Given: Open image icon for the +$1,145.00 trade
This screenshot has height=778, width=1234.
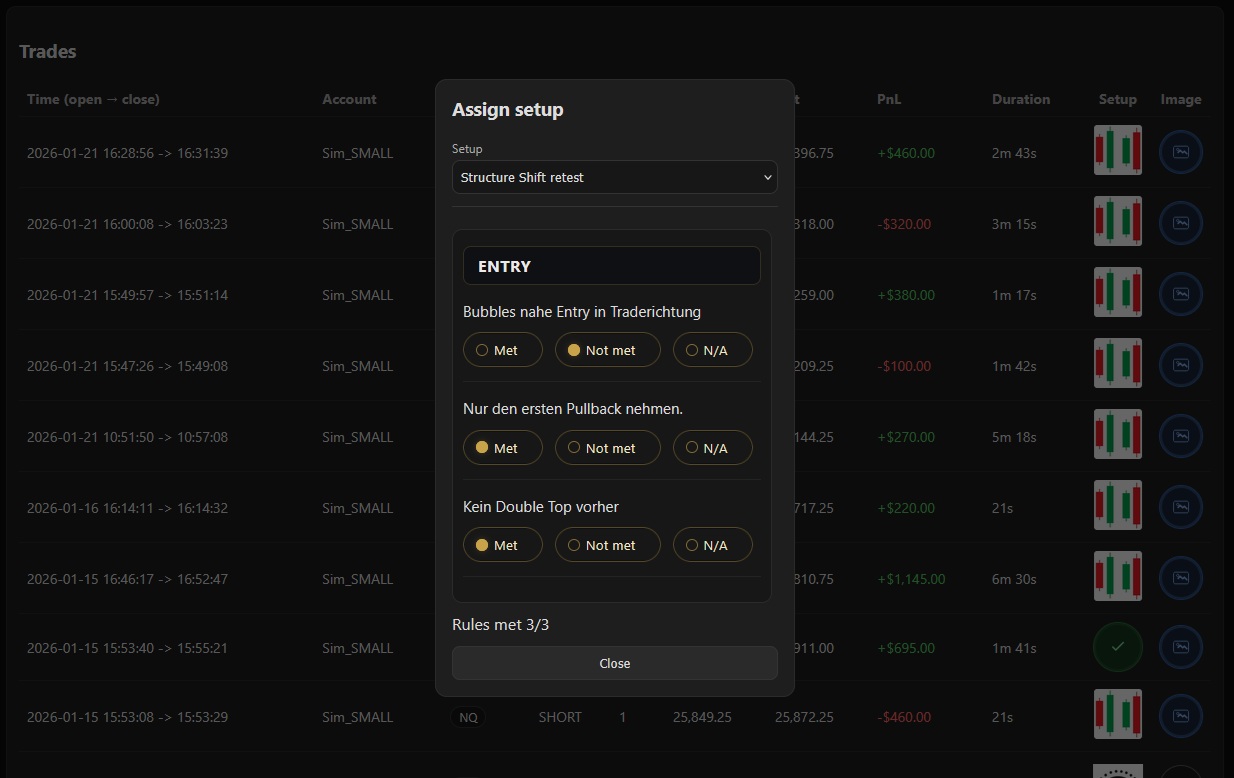Looking at the screenshot, I should coord(1180,578).
